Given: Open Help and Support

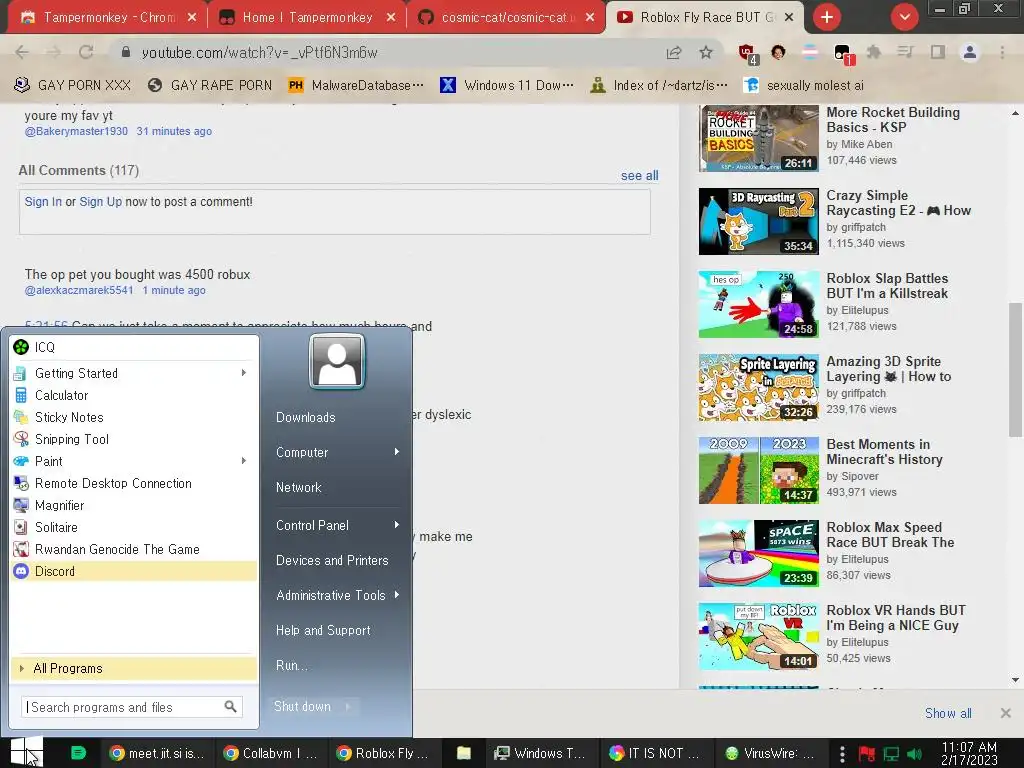Looking at the screenshot, I should click(323, 630).
